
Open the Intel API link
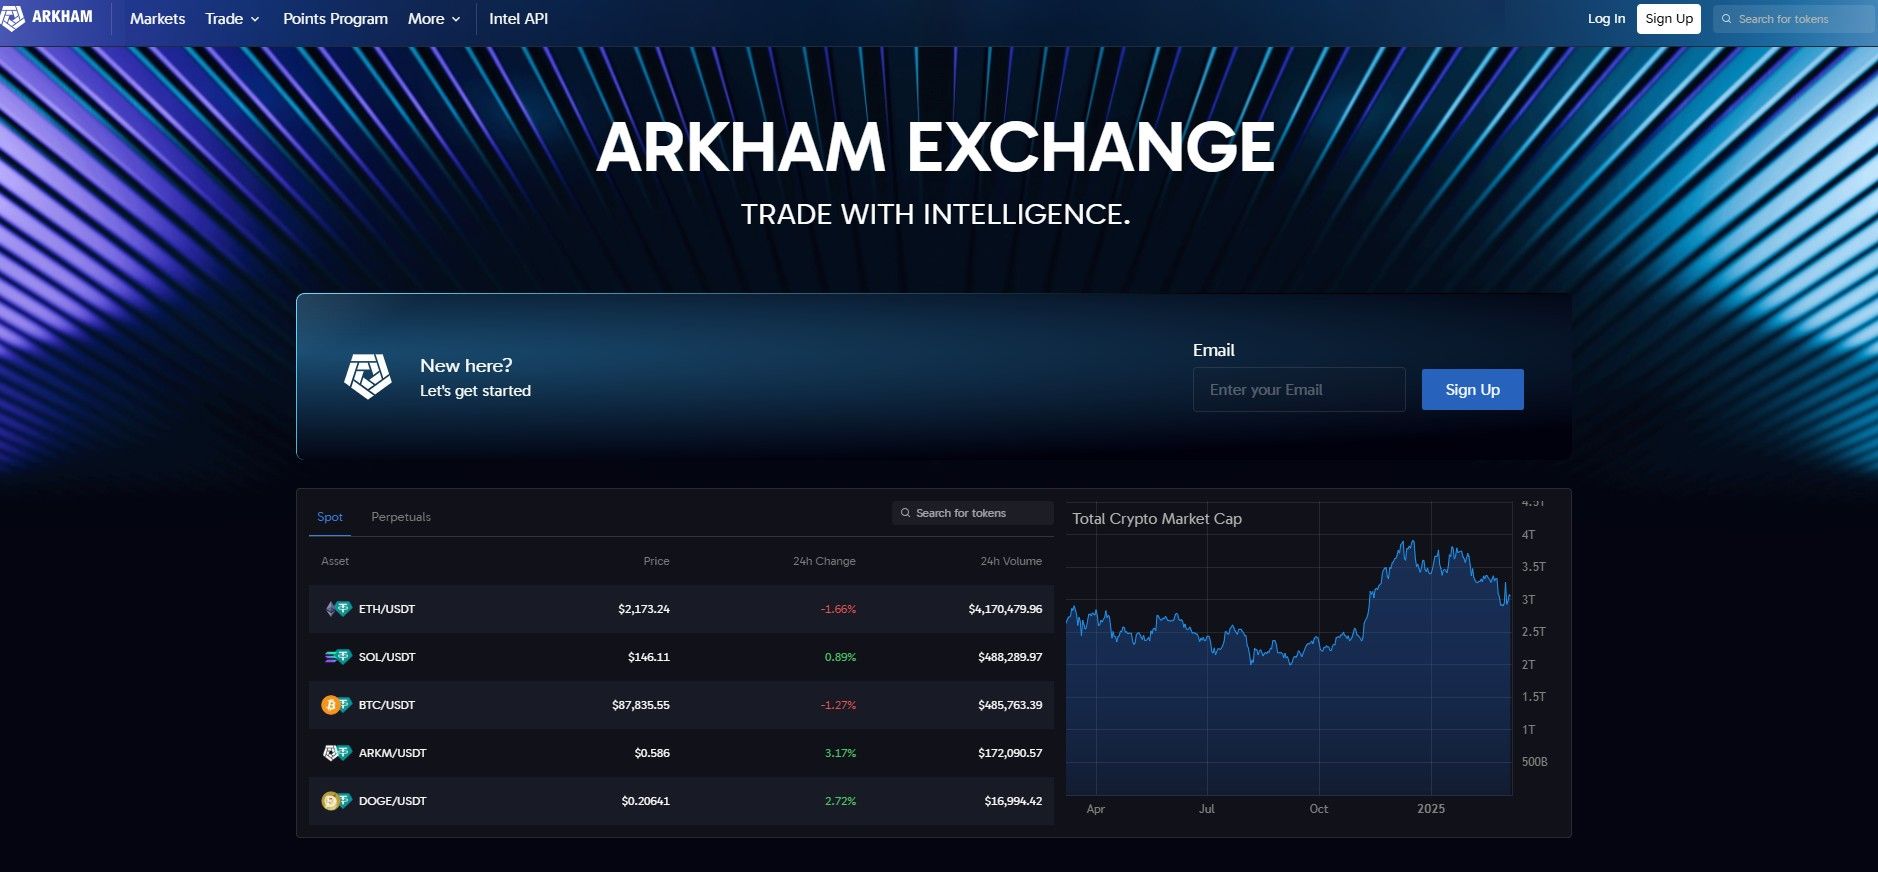pos(518,19)
